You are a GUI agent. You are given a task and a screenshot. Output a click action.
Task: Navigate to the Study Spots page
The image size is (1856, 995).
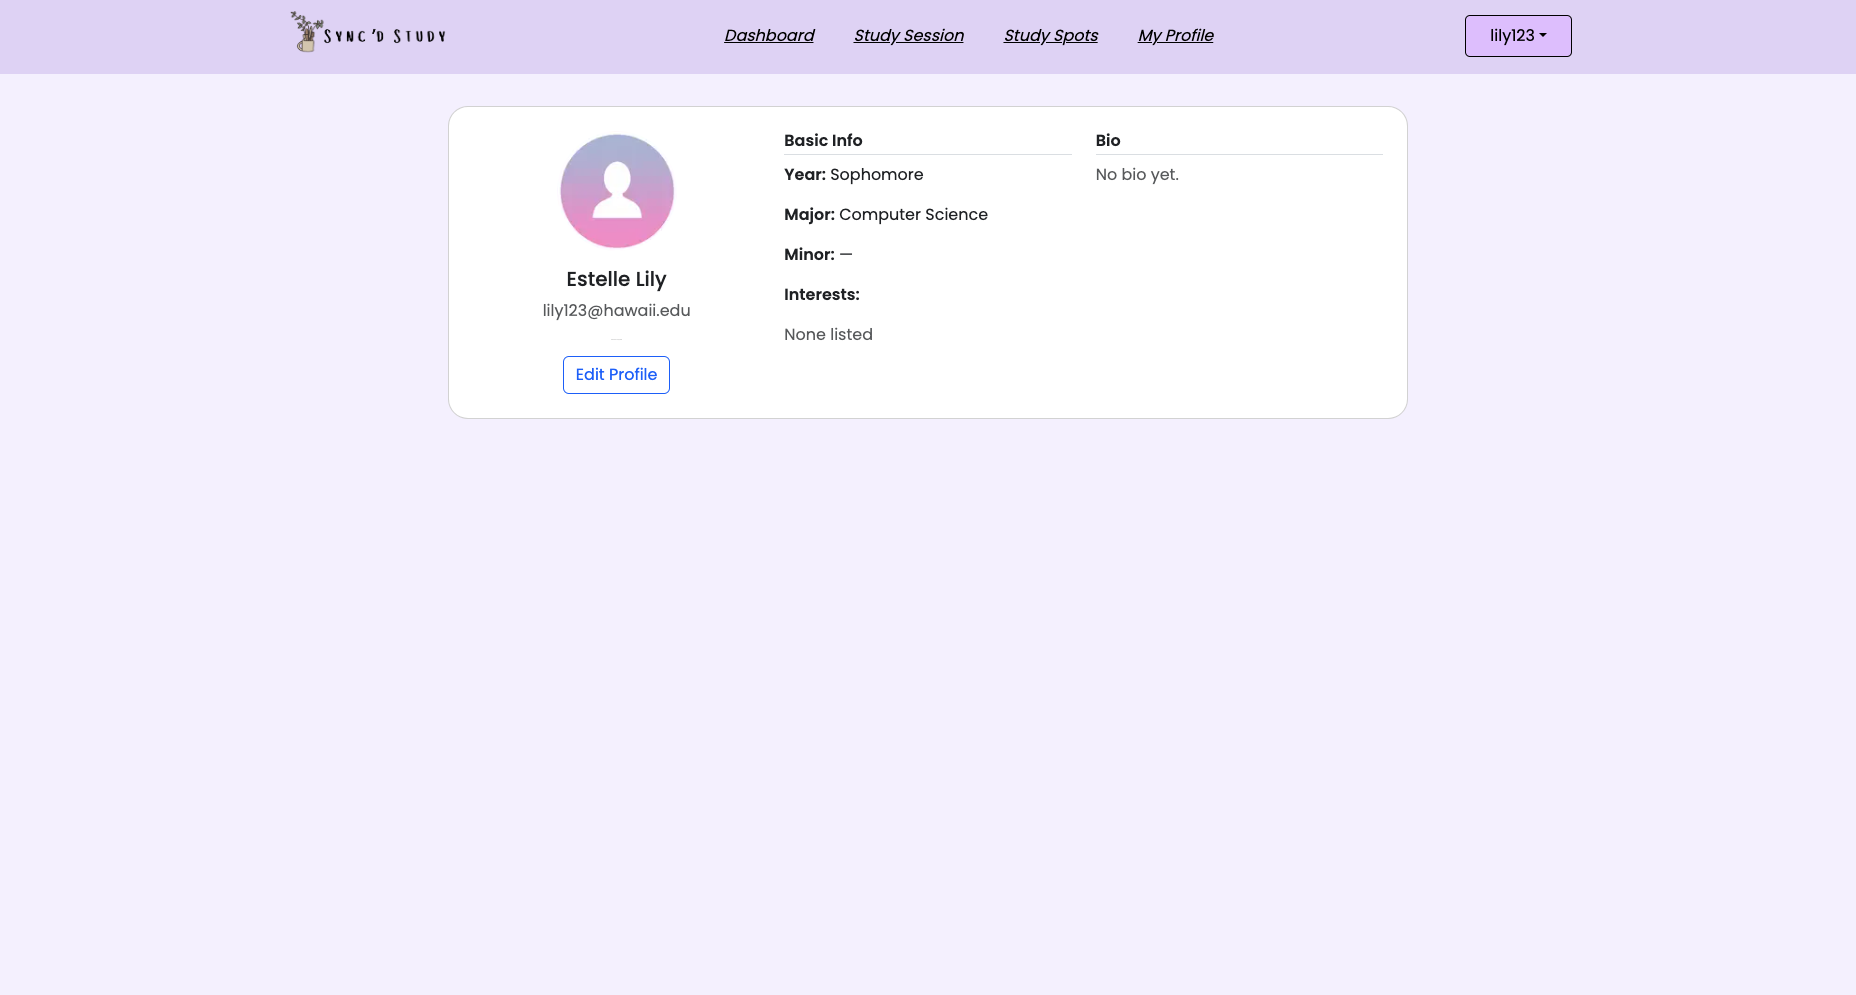tap(1050, 36)
